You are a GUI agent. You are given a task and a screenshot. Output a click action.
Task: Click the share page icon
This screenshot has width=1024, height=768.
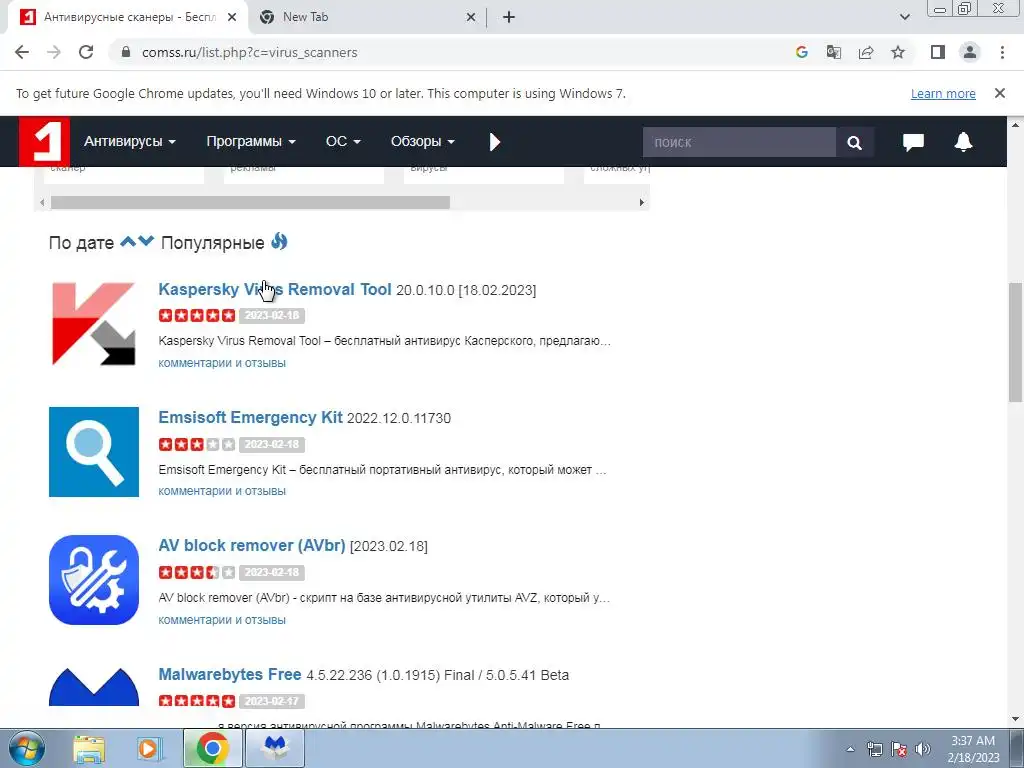[866, 52]
